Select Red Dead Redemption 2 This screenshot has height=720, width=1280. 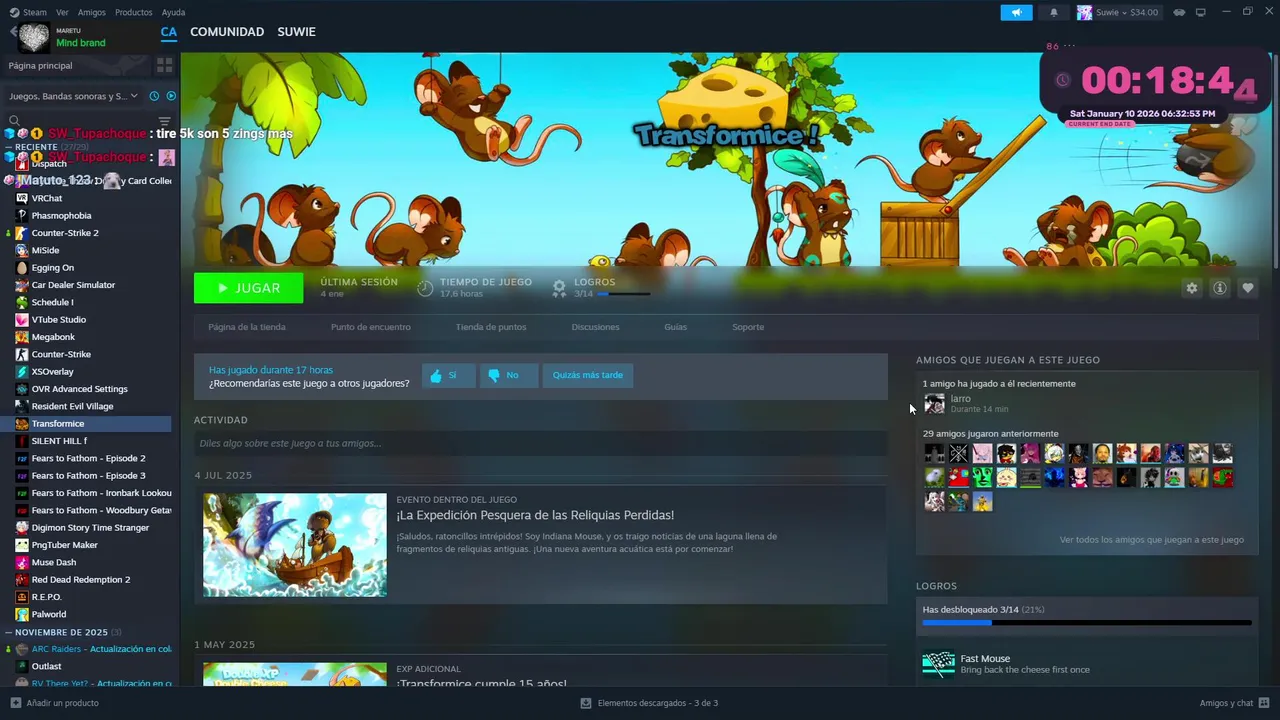[x=80, y=579]
